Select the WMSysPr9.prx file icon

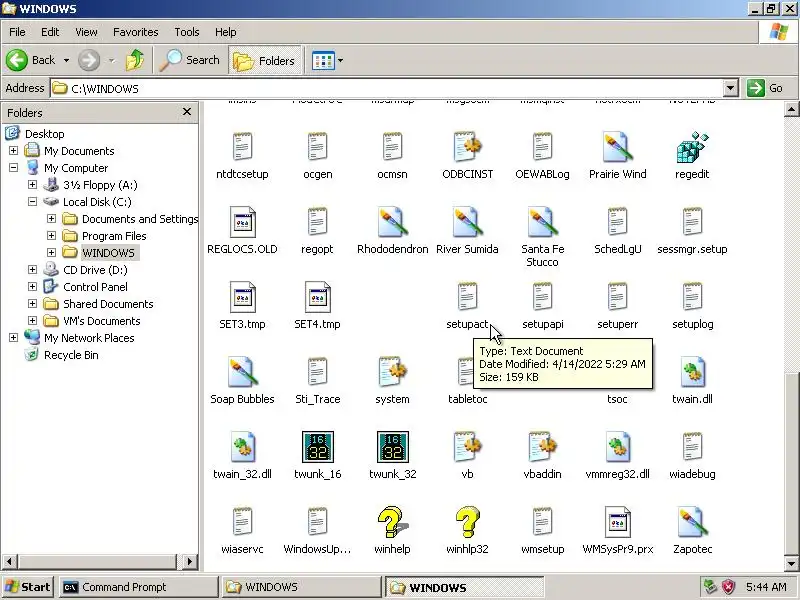pos(617,522)
